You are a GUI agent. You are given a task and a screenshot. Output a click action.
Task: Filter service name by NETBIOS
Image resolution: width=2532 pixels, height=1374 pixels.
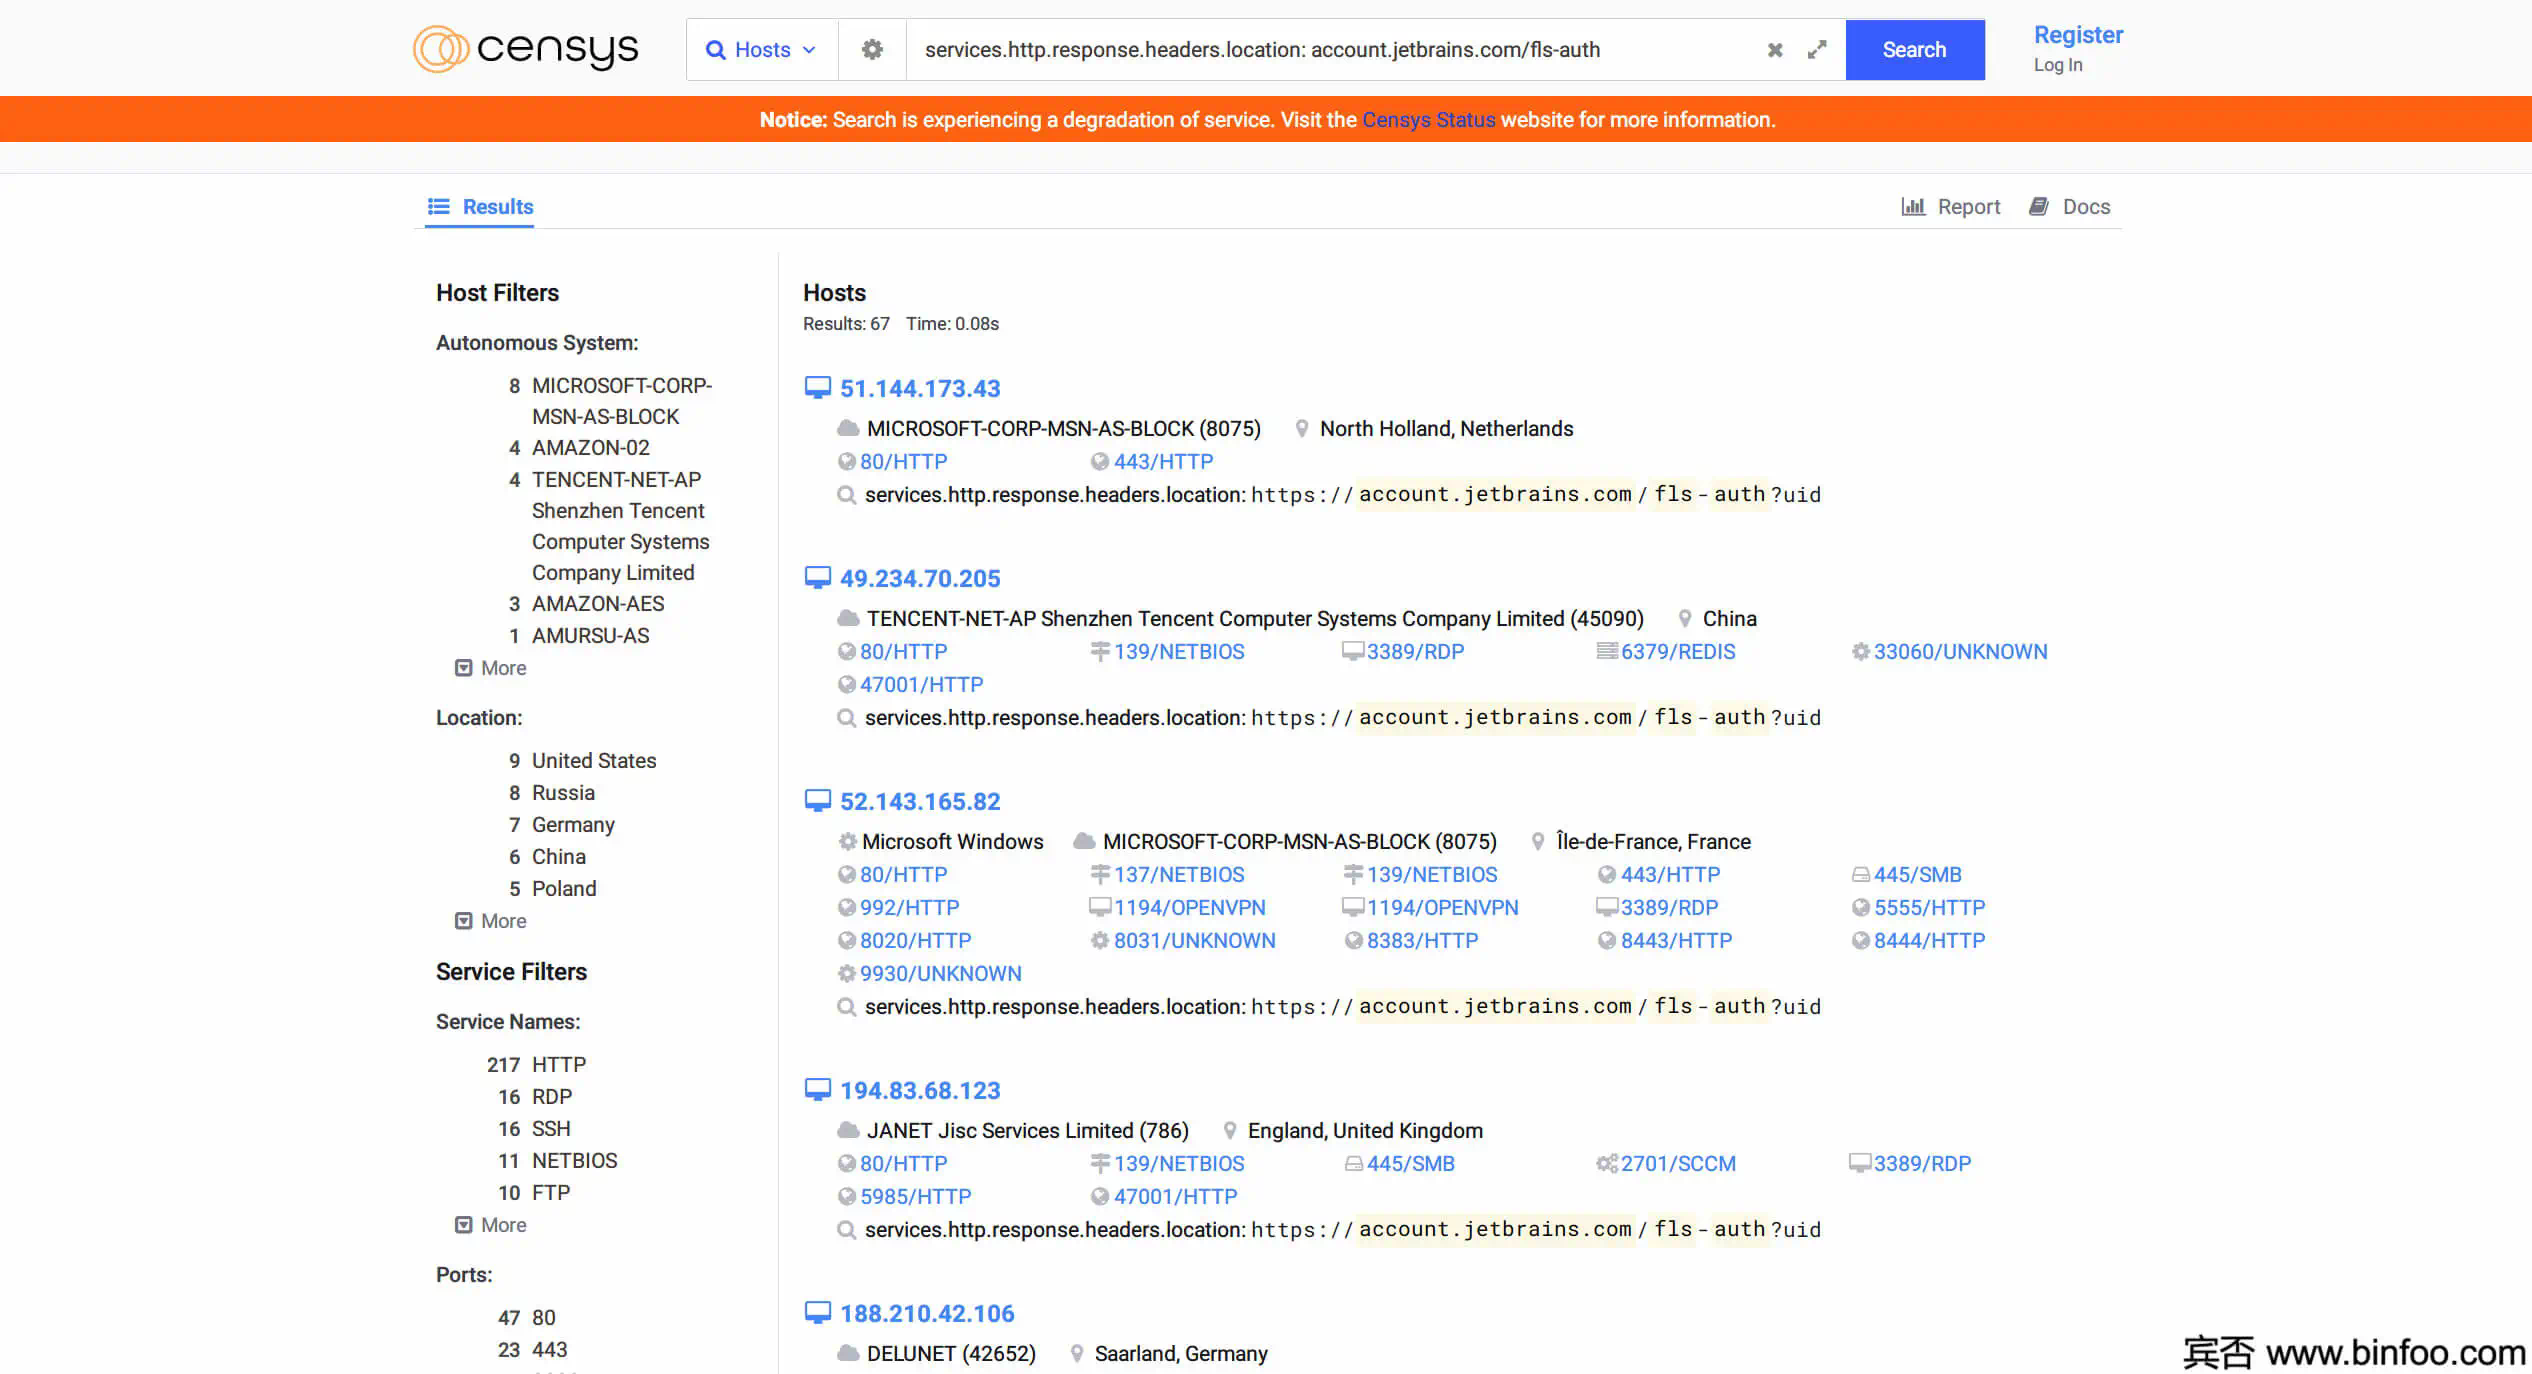575,1161
